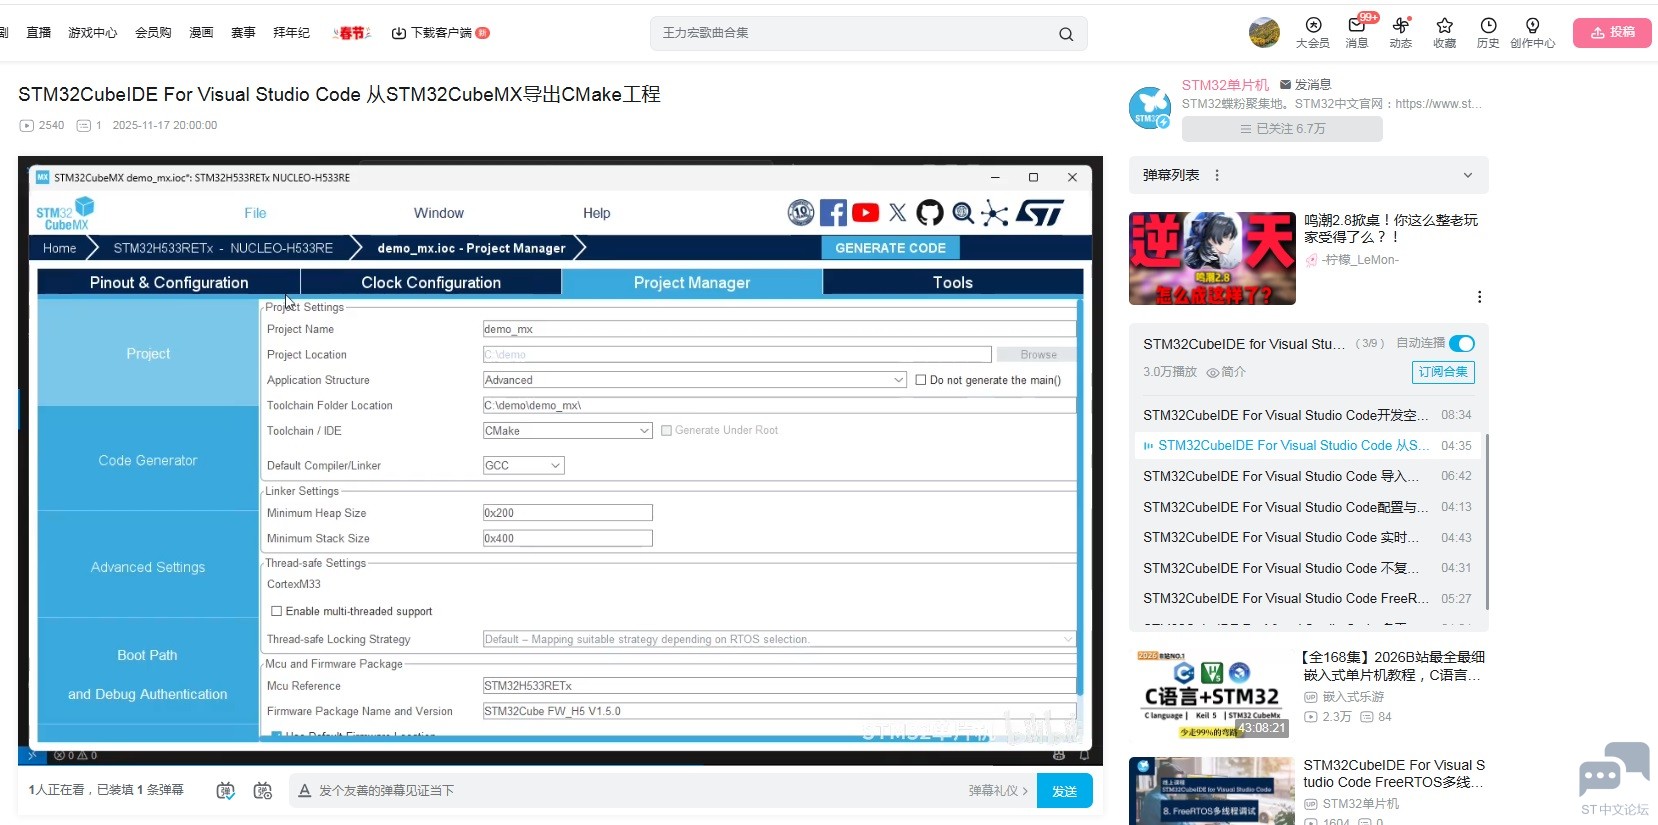Open more options on 呜潮2.8 ad card
Viewport: 1658px width, 825px height.
(1479, 297)
